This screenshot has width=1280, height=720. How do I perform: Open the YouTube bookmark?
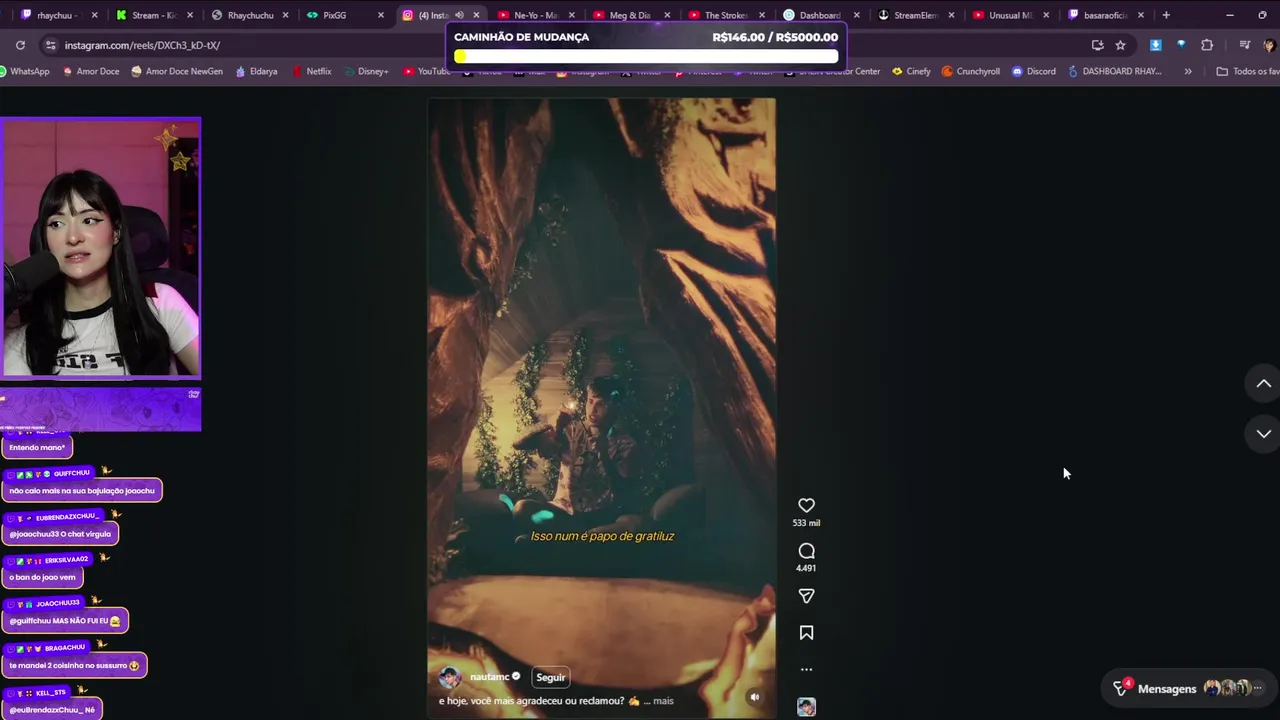click(x=426, y=71)
